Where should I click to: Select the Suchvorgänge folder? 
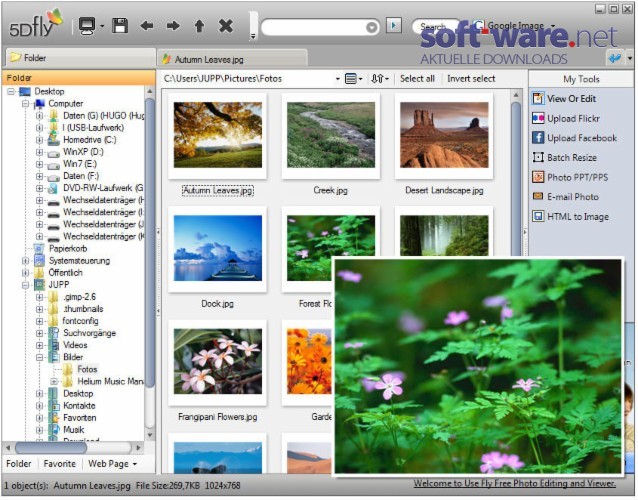(90, 333)
